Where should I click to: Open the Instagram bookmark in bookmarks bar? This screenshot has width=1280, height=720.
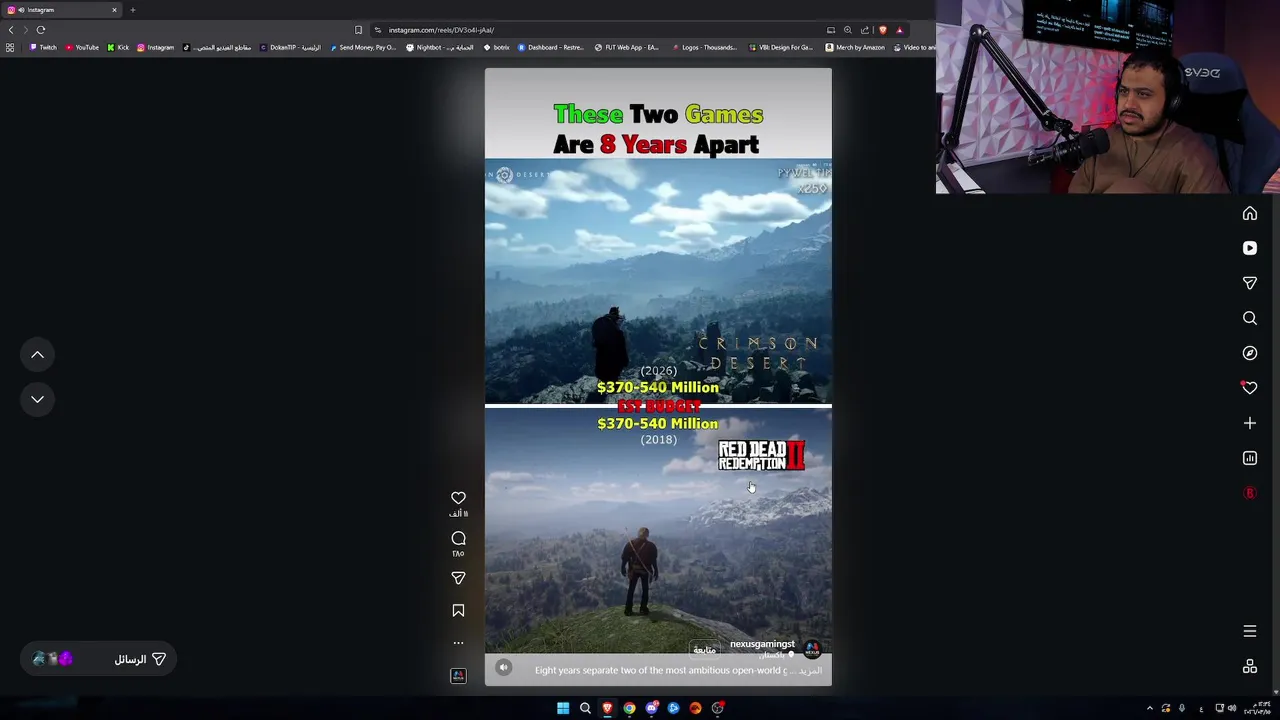pyautogui.click(x=155, y=47)
